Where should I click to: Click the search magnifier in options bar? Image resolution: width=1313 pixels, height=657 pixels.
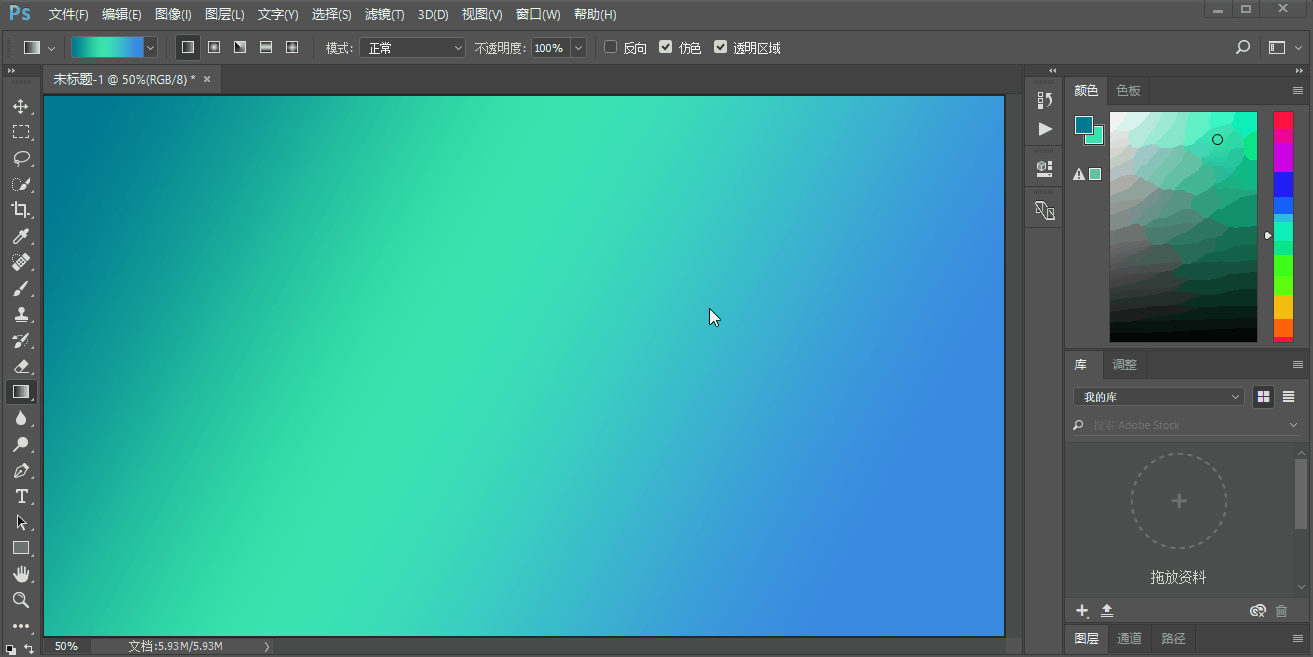[1243, 47]
